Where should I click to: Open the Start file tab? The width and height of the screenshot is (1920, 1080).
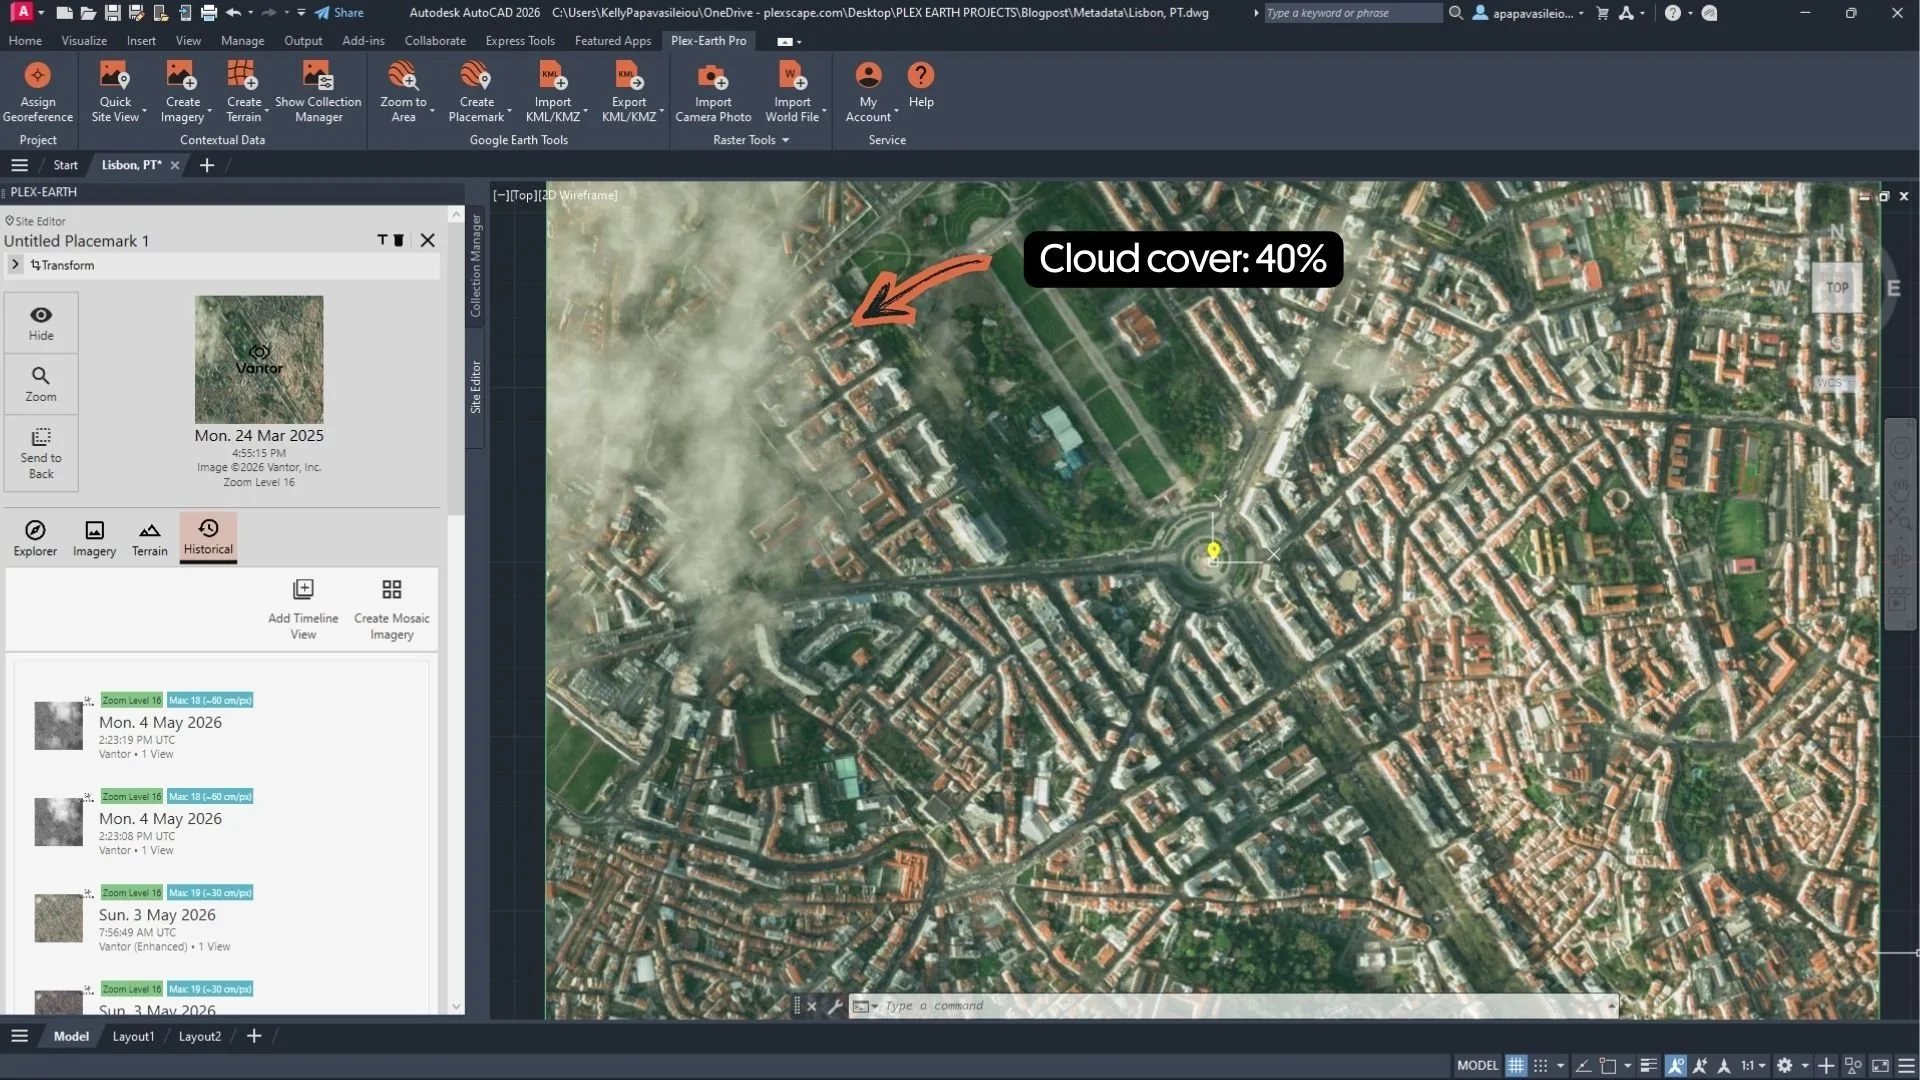pyautogui.click(x=65, y=165)
